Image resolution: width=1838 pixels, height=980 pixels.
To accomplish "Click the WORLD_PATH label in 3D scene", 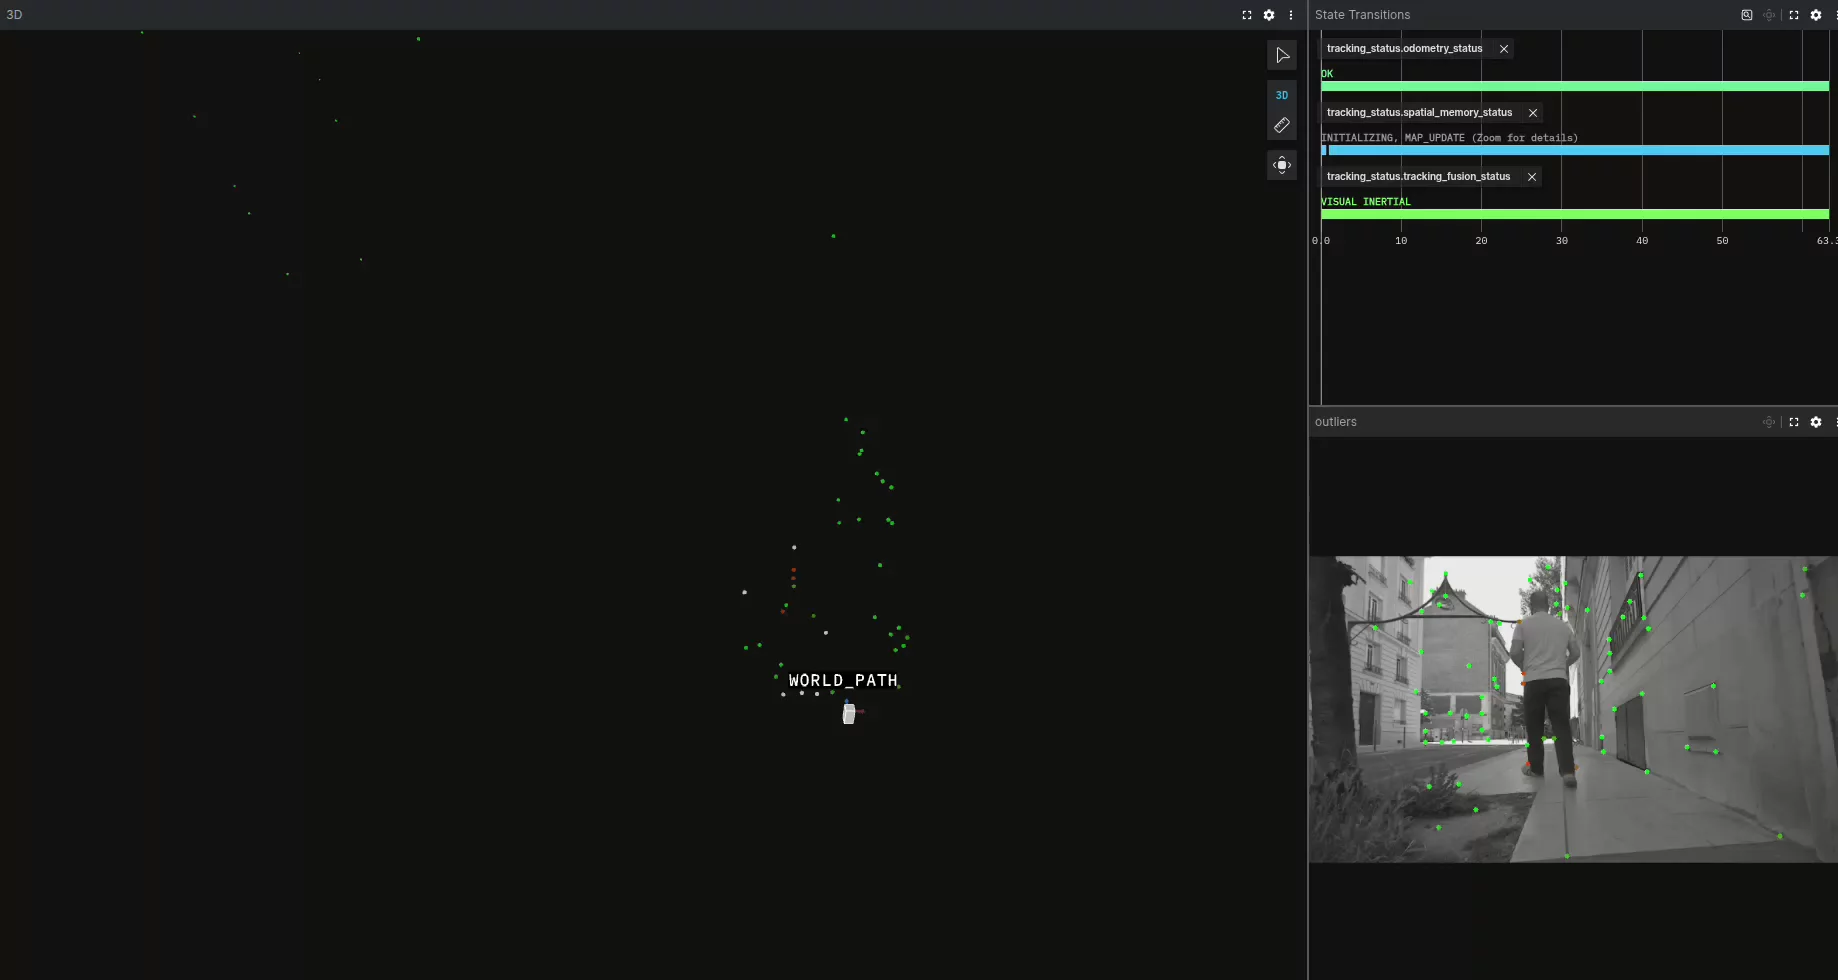I will (843, 680).
